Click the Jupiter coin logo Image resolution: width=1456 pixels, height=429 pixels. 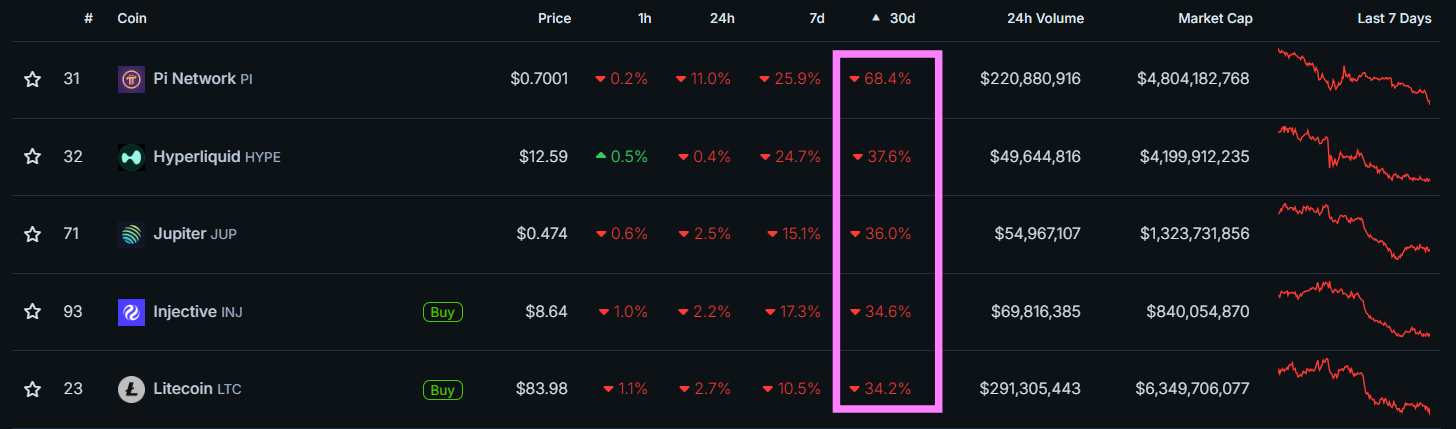(131, 234)
